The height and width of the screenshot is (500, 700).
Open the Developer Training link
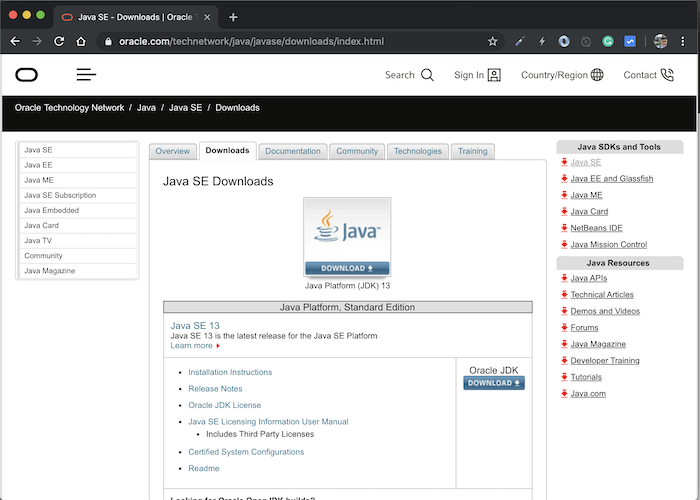pyautogui.click(x=605, y=361)
